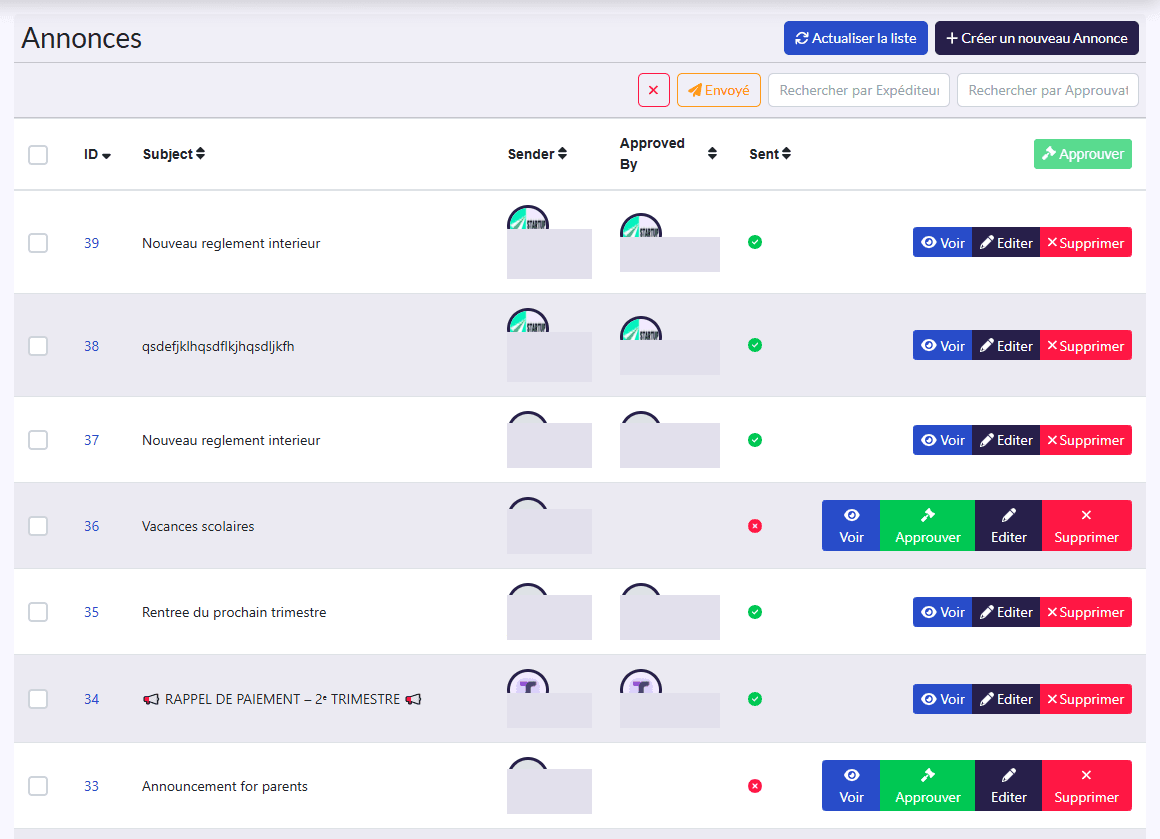The image size is (1160, 839).
Task: Open announcement ID link 36
Action: click(91, 526)
